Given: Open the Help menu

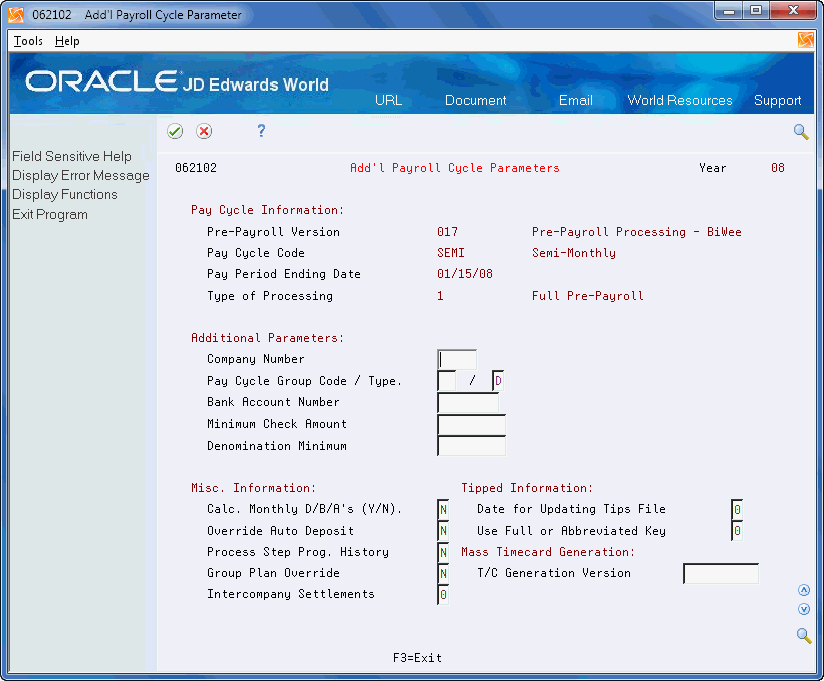Looking at the screenshot, I should [67, 41].
